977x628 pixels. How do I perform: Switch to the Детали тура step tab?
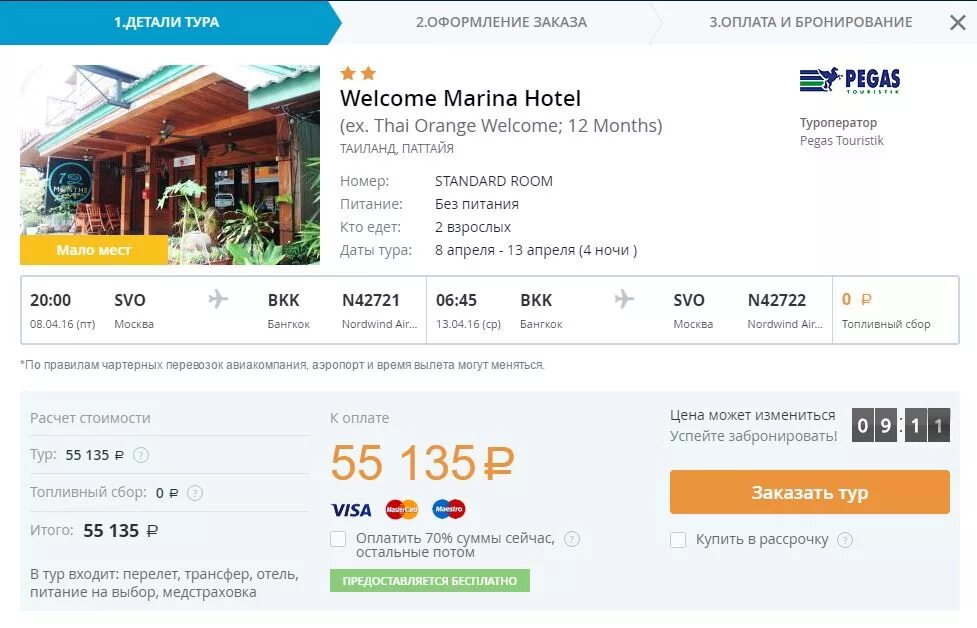click(x=166, y=22)
